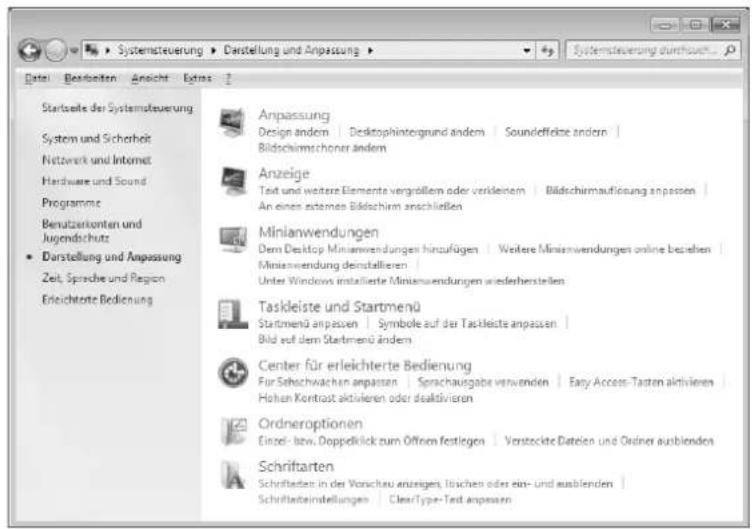The image size is (754, 529).
Task: Open the Anpassung heading
Action: click(x=294, y=115)
